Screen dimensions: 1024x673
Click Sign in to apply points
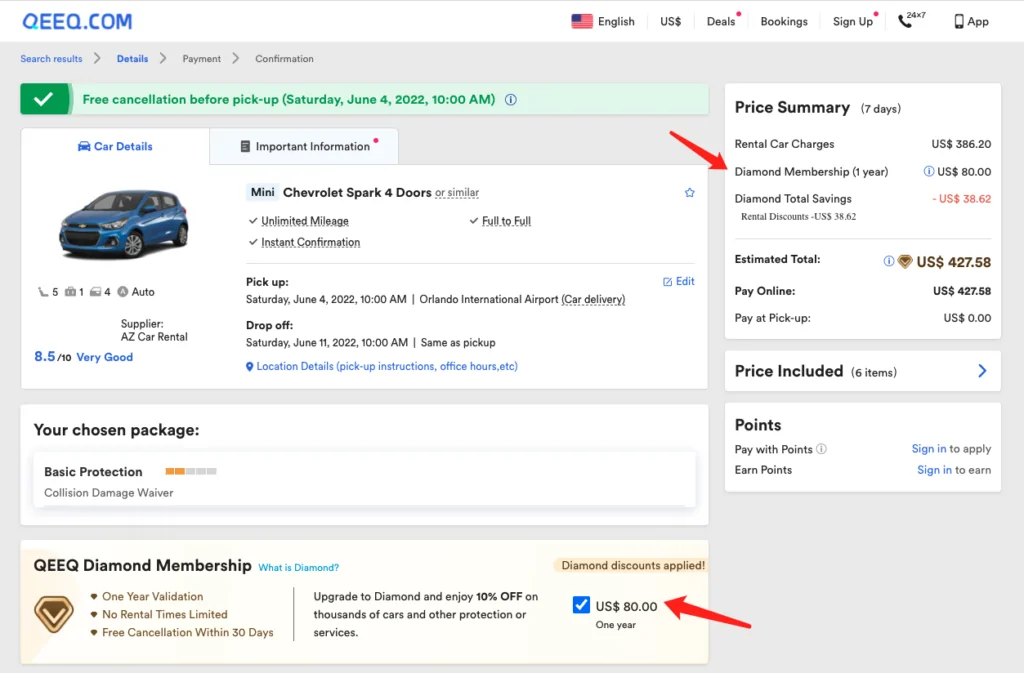(x=929, y=449)
